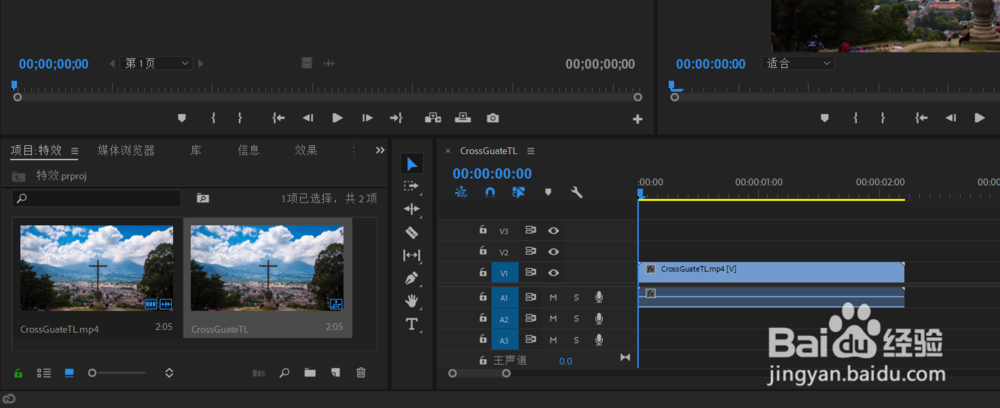Step back one frame in Program monitor

coord(951,118)
